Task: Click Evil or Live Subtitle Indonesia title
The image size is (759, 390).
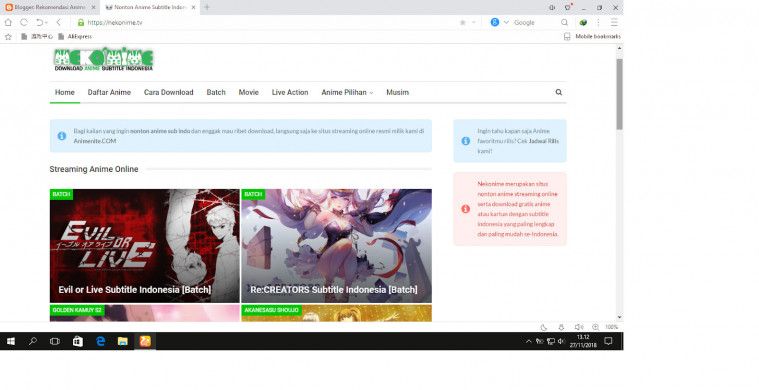Action: tap(135, 289)
